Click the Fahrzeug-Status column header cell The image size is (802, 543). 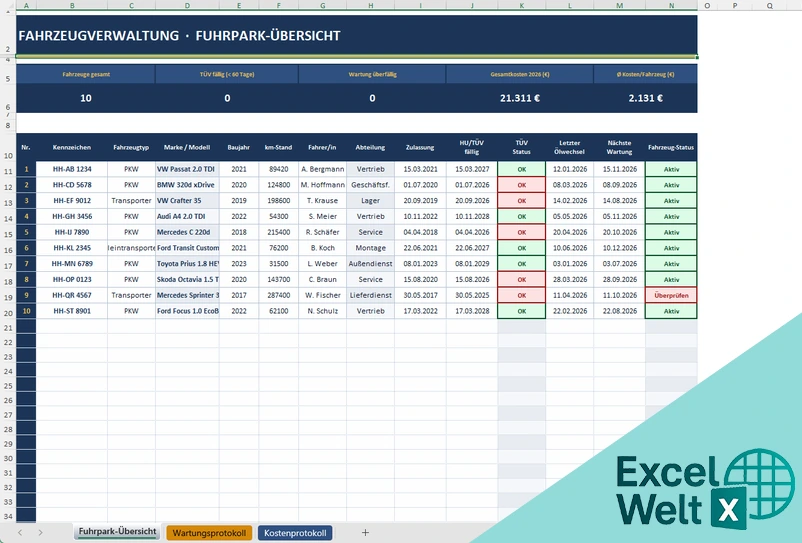[671, 147]
